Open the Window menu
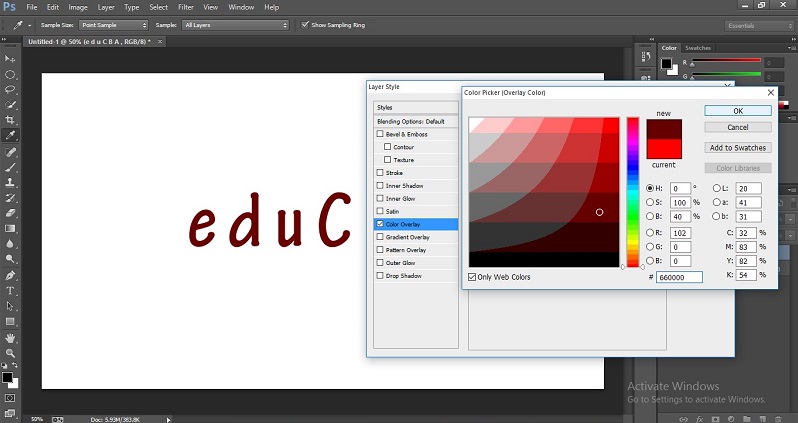 (241, 7)
